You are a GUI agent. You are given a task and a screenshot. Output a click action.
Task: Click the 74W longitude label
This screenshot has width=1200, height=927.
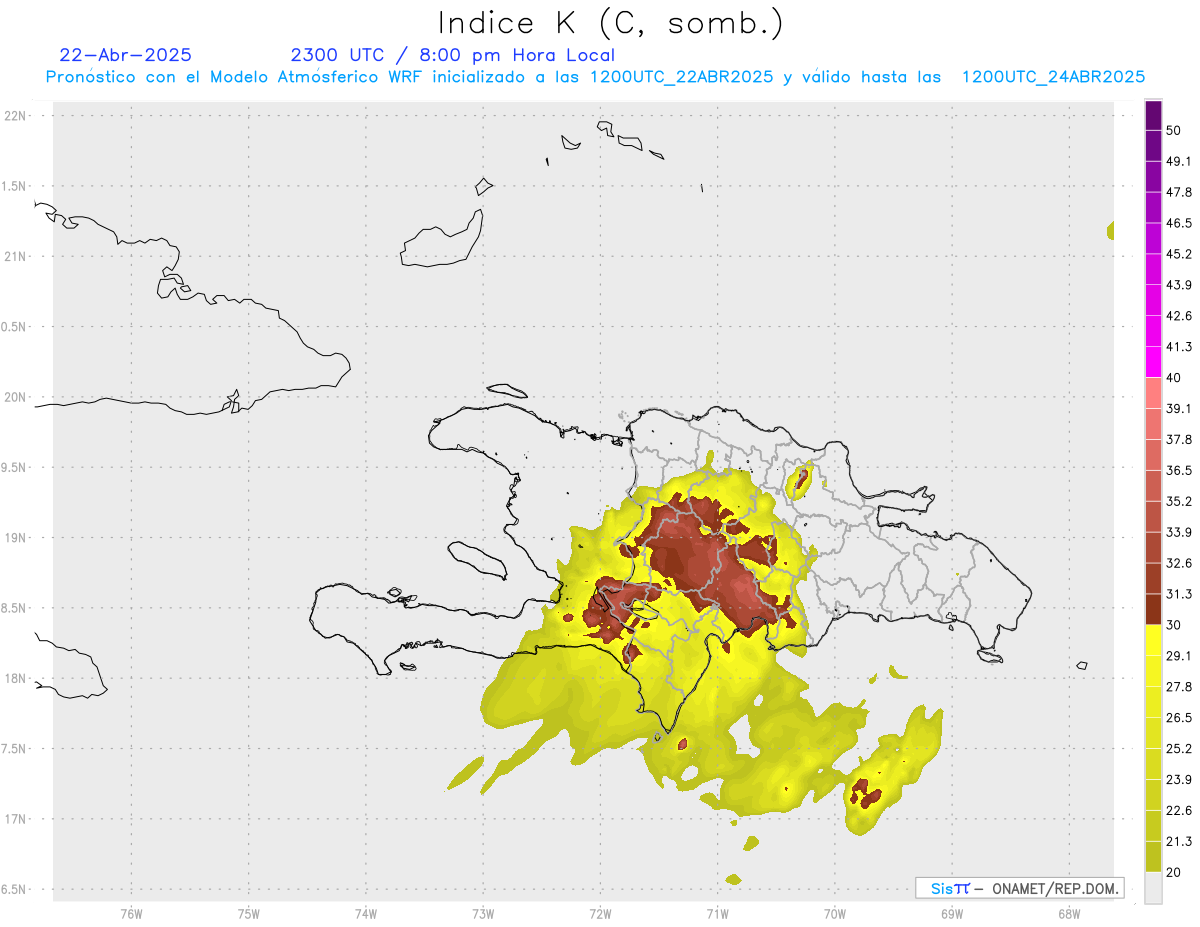[x=365, y=914]
